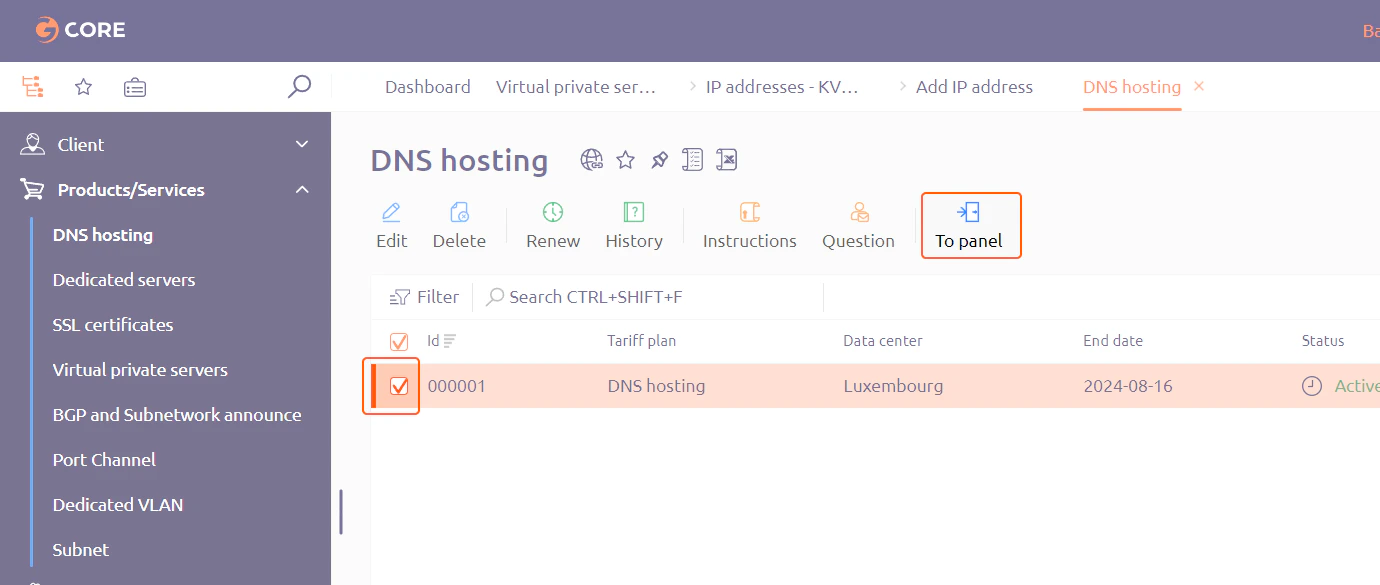Toggle the select-all checkbox in the table header
The width and height of the screenshot is (1380, 585).
pyautogui.click(x=398, y=341)
